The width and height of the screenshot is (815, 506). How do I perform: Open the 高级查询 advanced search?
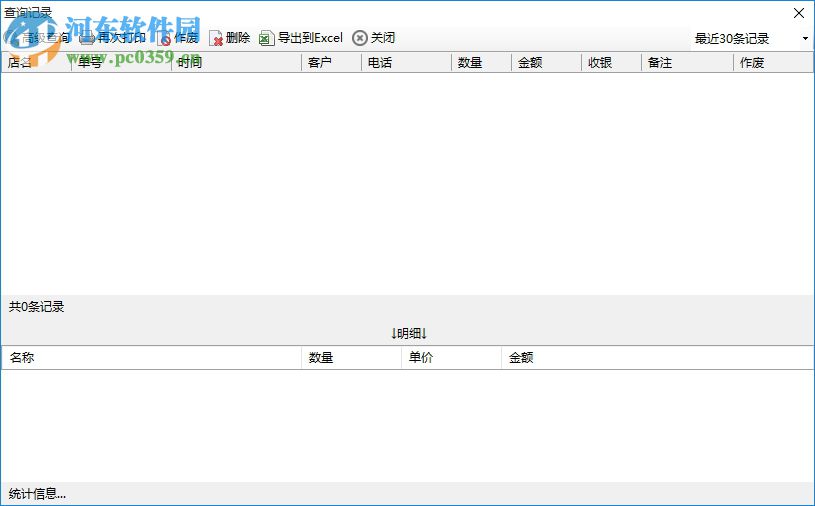click(37, 37)
